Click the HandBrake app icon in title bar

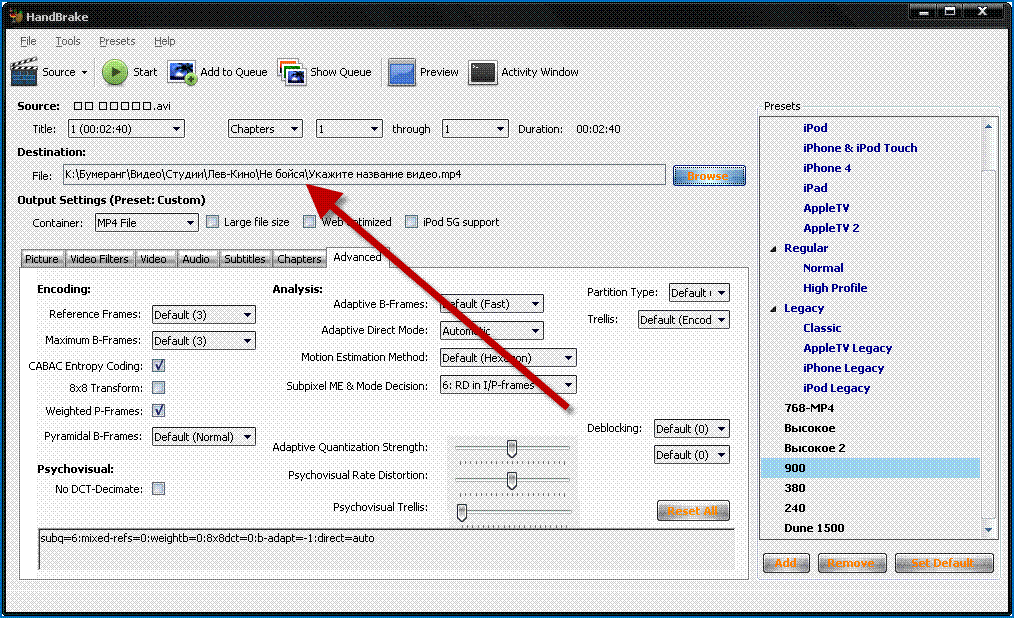point(16,16)
